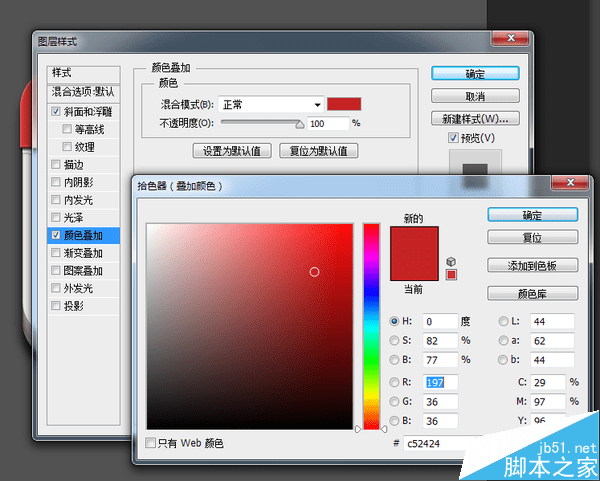The image size is (600, 481).
Task: Enable the 渐变叠加 checkbox
Action: pos(56,253)
